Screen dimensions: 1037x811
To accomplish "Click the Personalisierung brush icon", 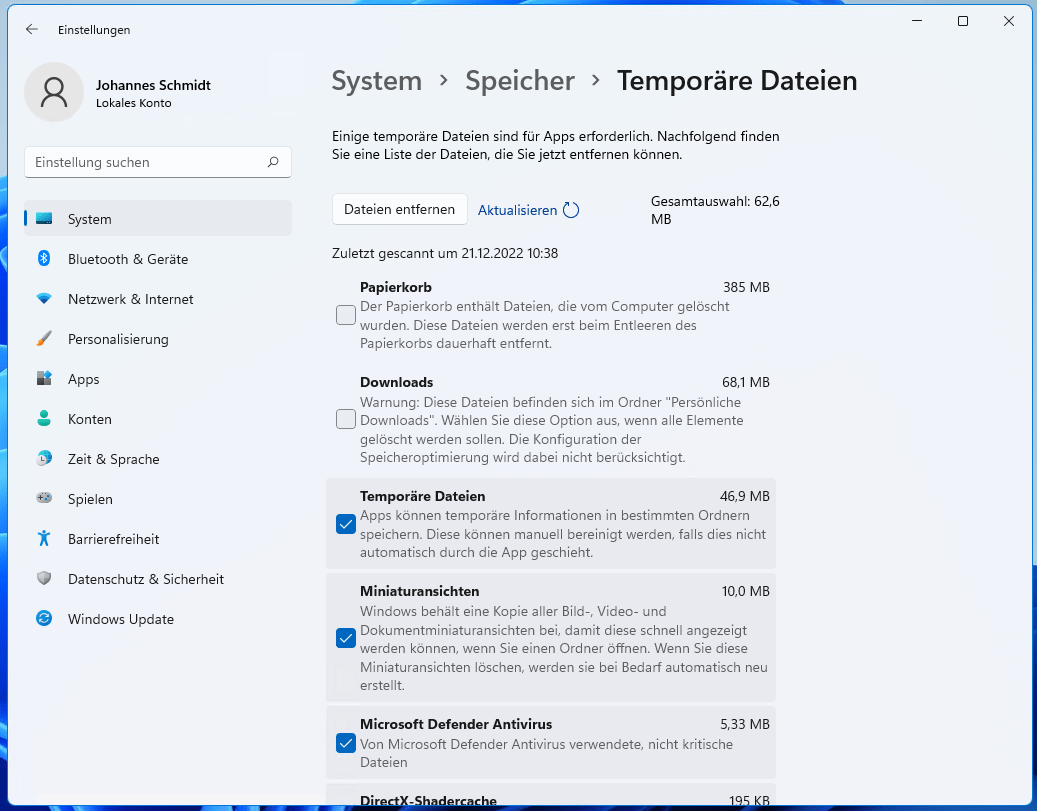I will click(x=44, y=339).
